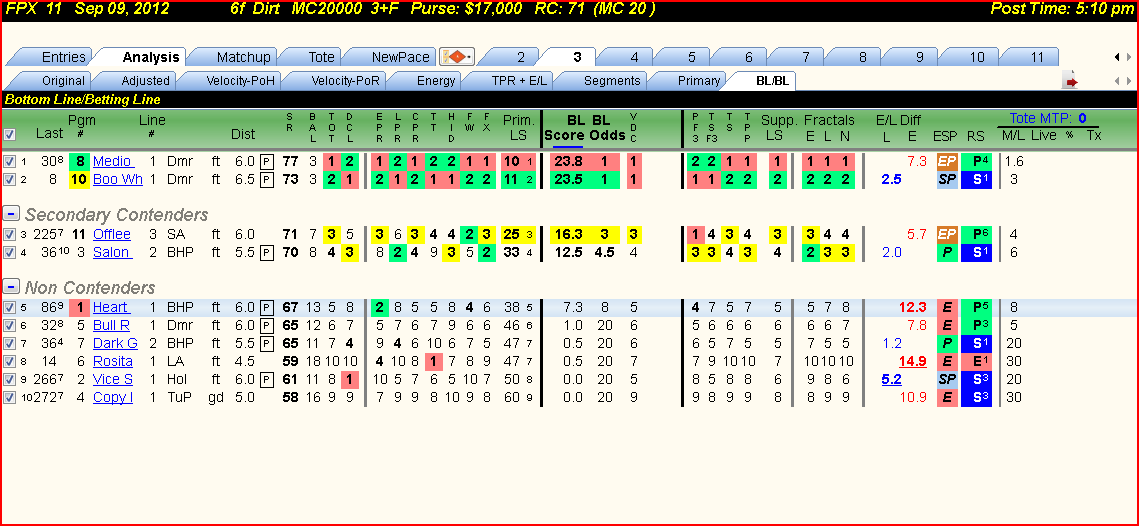Click the right arrow in the analysis sub-tab row
The width and height of the screenshot is (1139, 526).
pos(1128,81)
